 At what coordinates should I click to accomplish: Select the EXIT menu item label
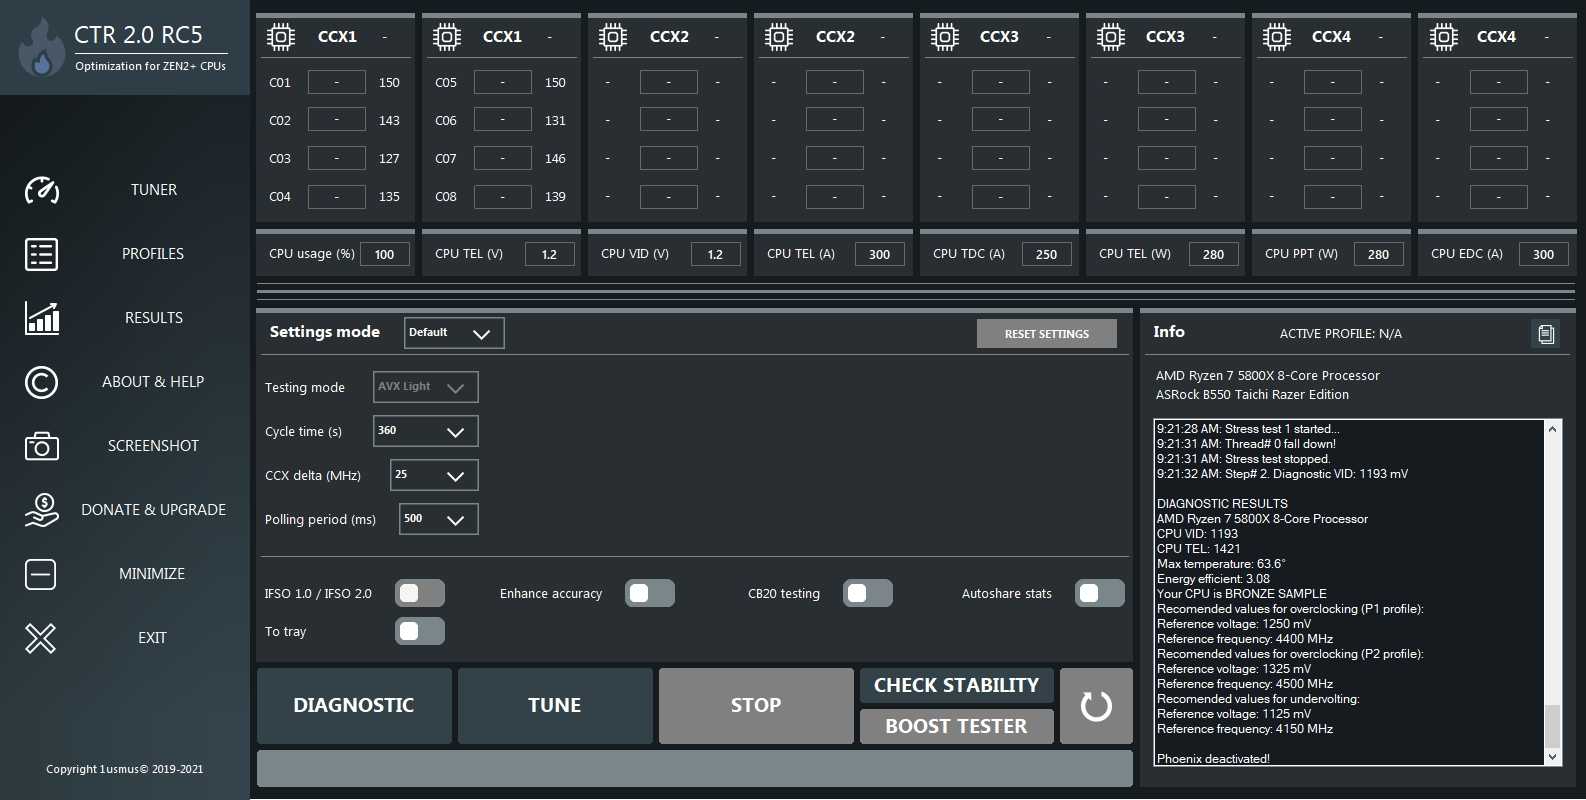152,638
